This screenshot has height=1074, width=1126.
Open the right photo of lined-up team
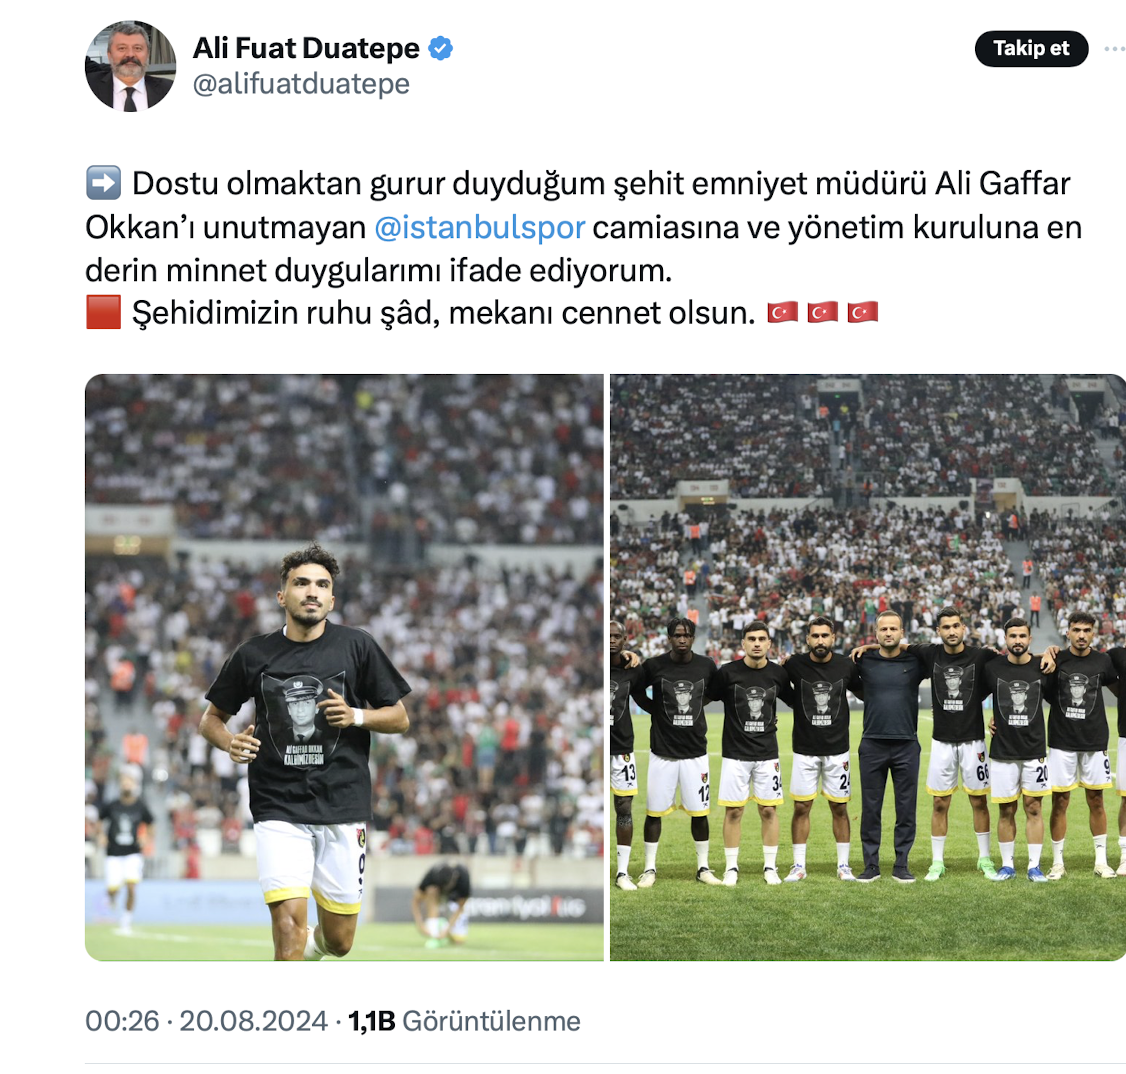pos(867,667)
